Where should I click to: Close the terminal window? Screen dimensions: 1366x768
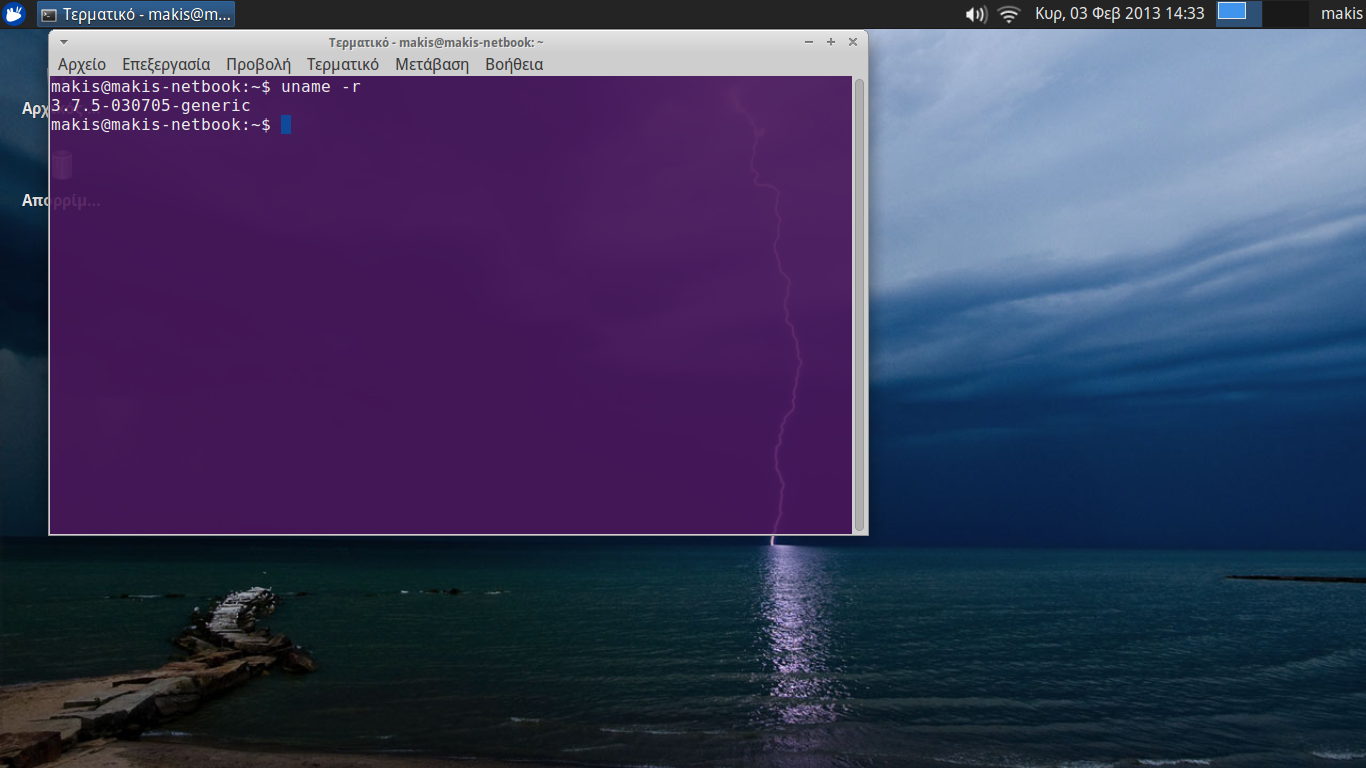pos(853,42)
